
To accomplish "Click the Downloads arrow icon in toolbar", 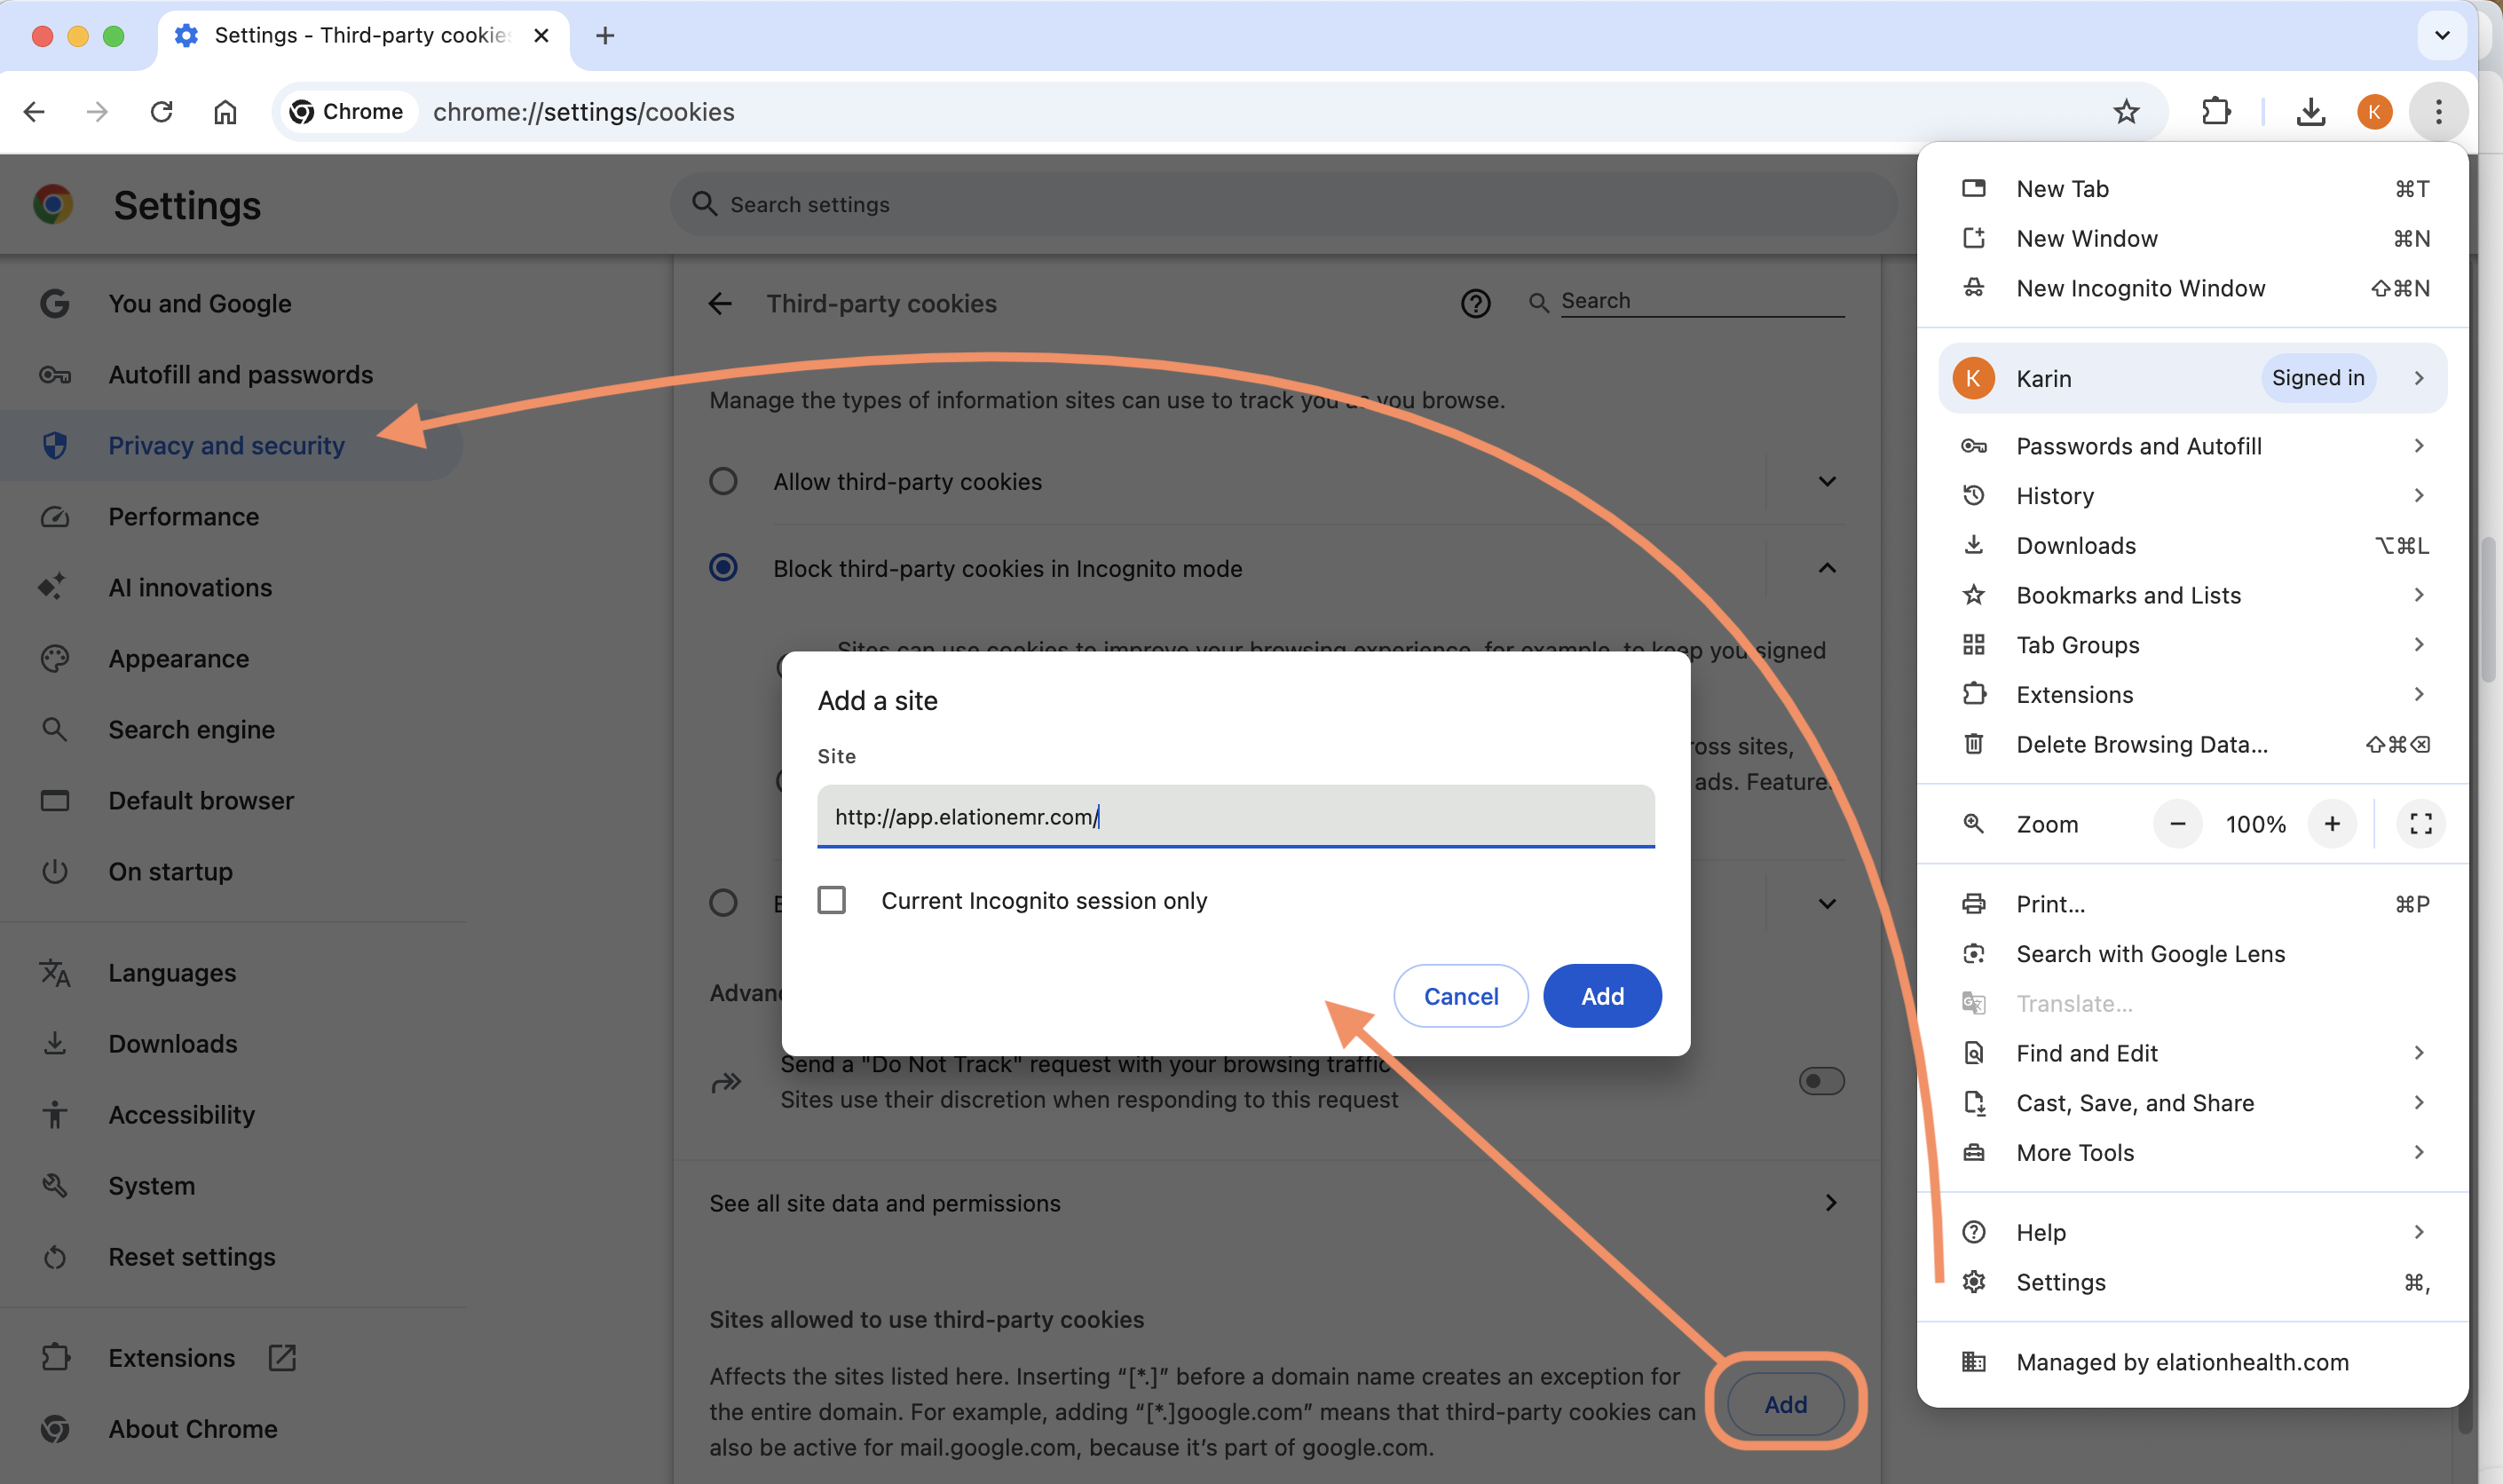I will coord(2310,112).
